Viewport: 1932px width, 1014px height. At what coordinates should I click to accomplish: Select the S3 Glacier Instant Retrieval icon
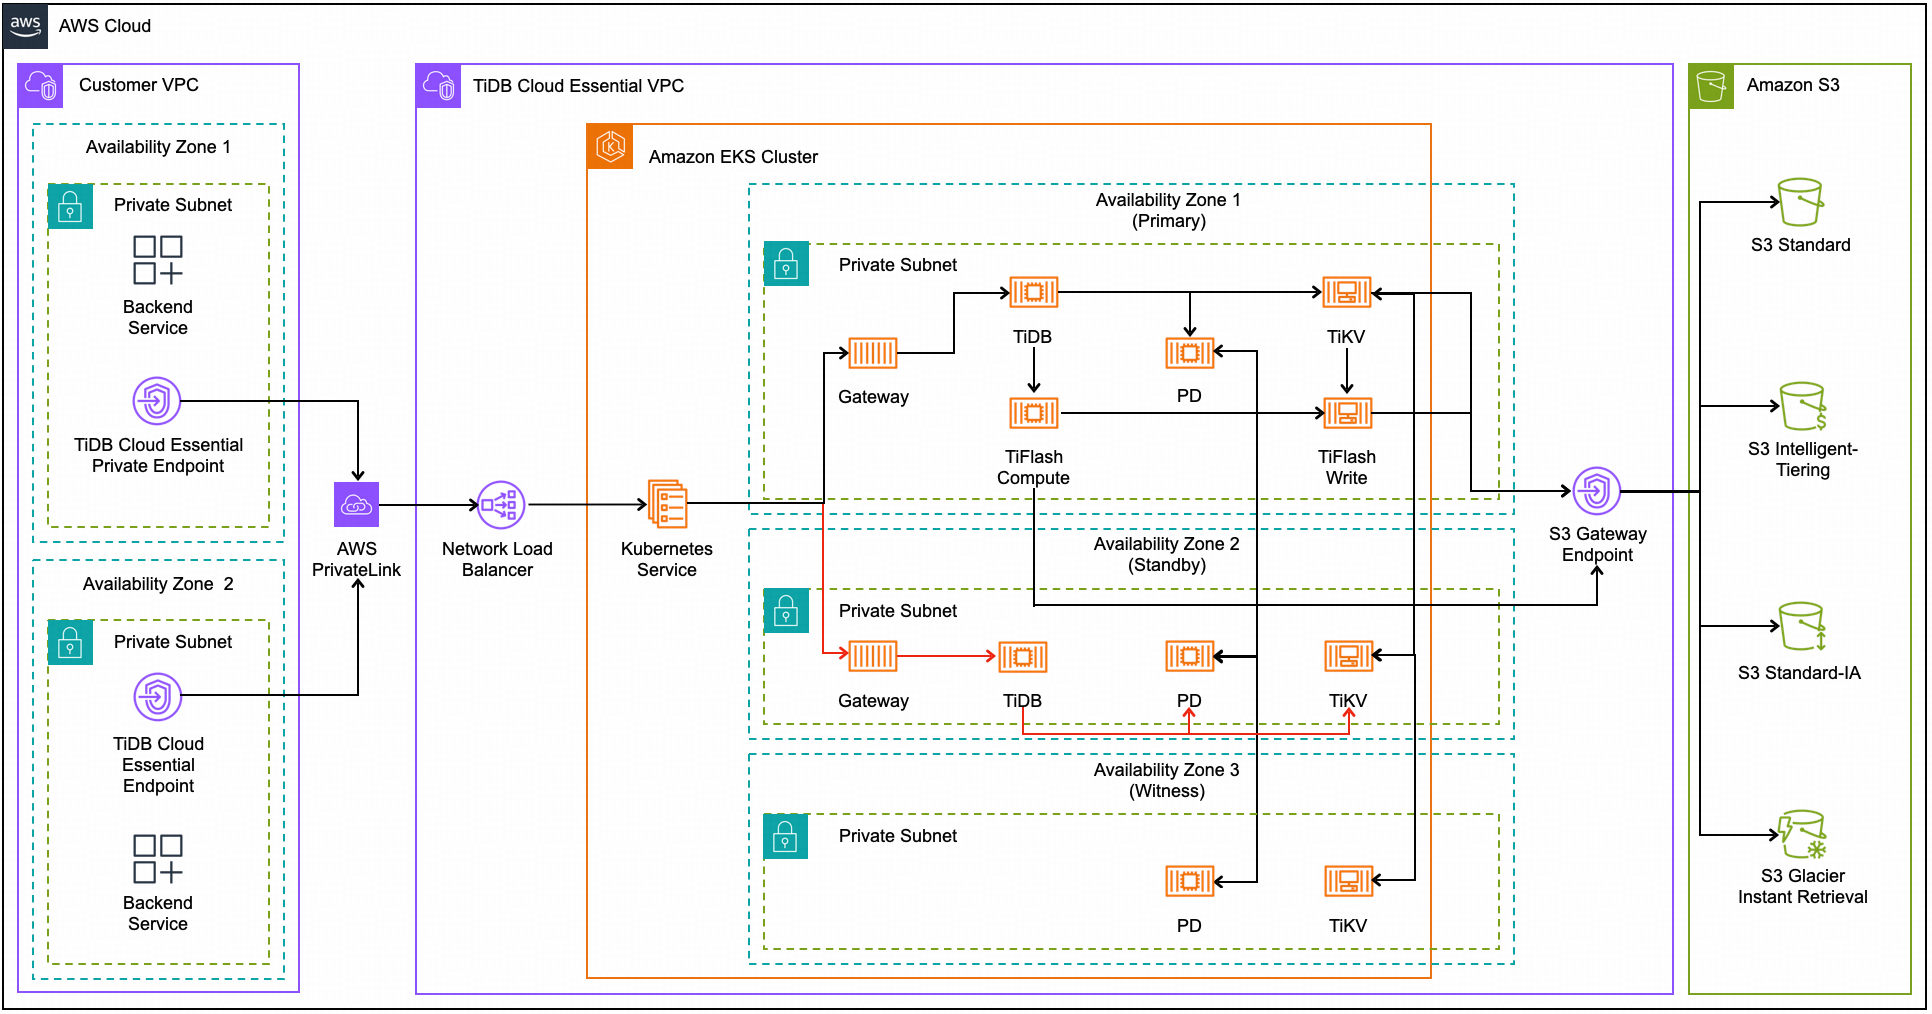pos(1802,835)
